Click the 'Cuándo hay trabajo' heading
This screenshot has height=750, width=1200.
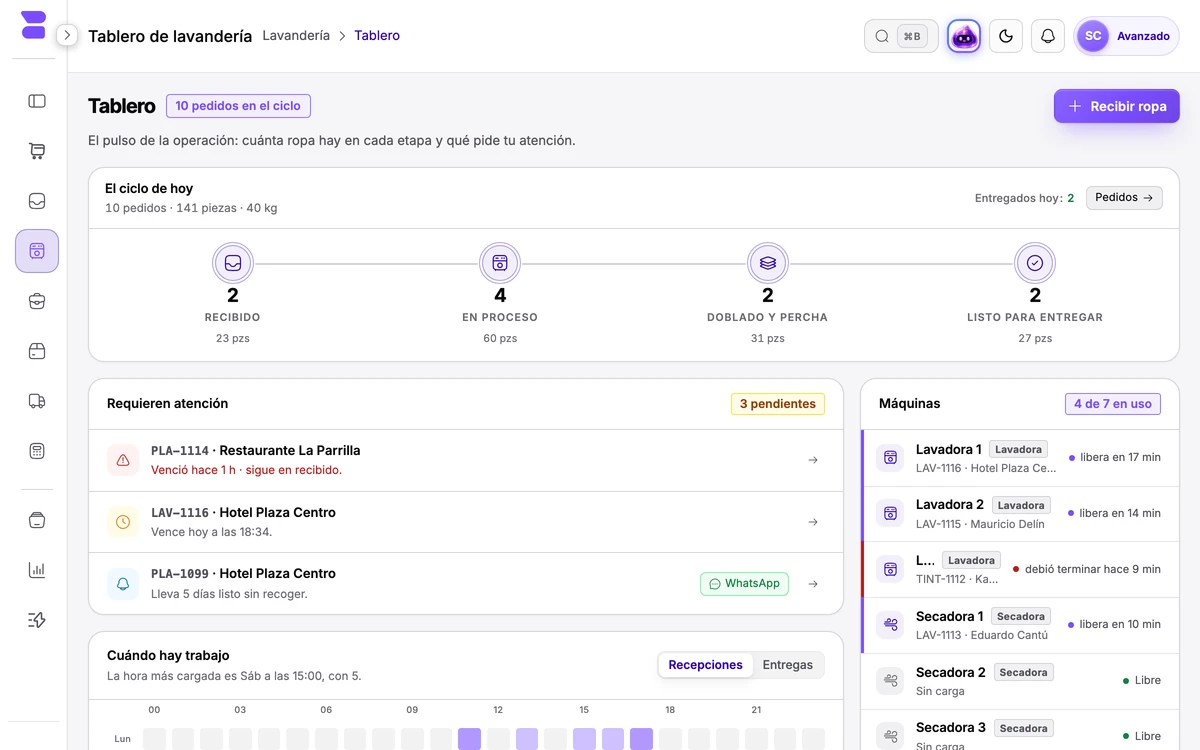pos(168,656)
